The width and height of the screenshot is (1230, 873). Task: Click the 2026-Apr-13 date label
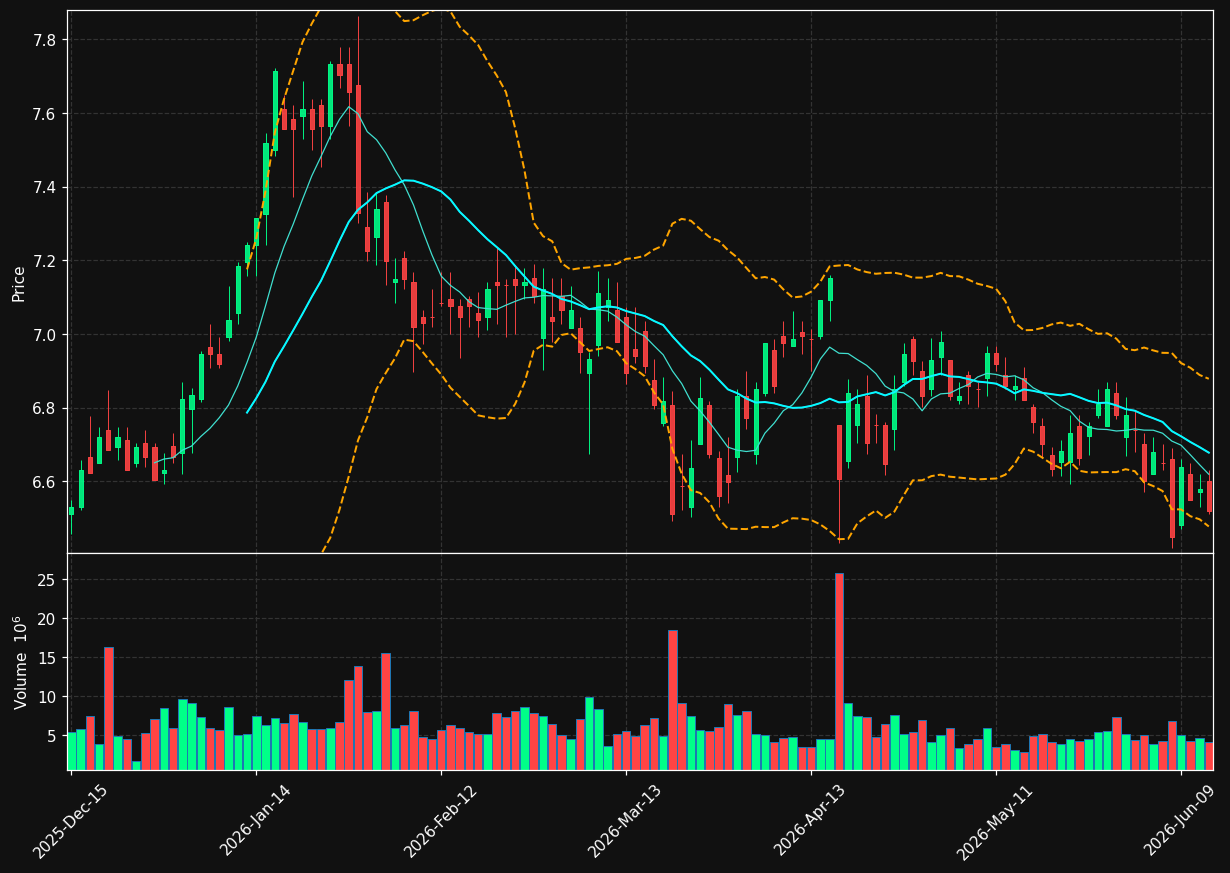tap(811, 821)
